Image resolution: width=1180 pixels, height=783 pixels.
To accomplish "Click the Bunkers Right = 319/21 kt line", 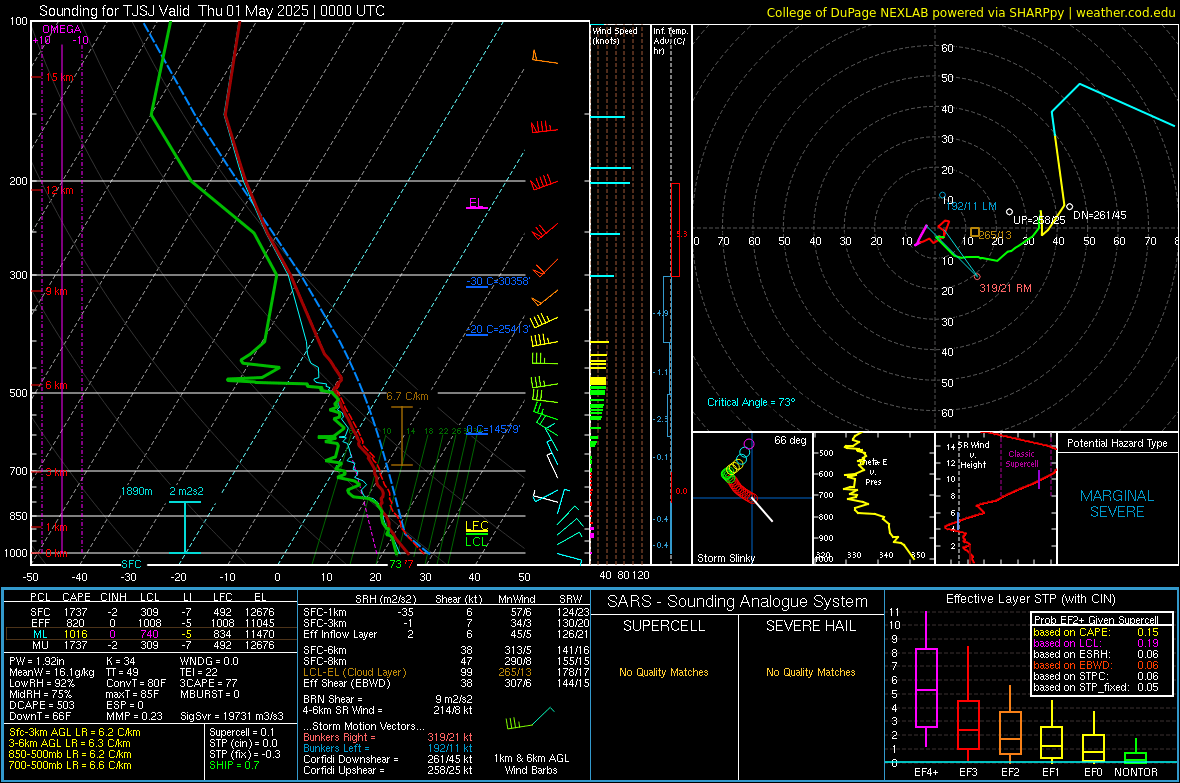I will click(388, 737).
